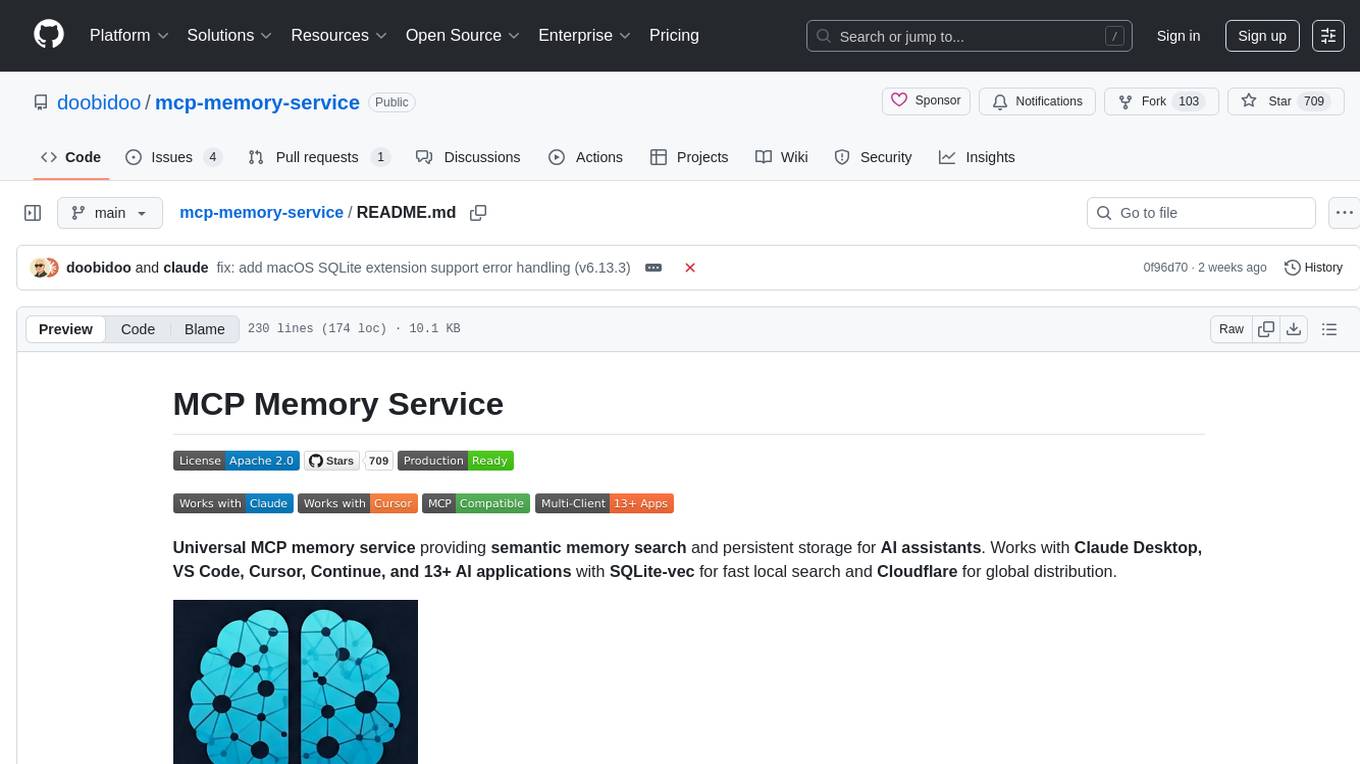The width and height of the screenshot is (1360, 764).
Task: Open the document outline icon
Action: click(x=1329, y=329)
